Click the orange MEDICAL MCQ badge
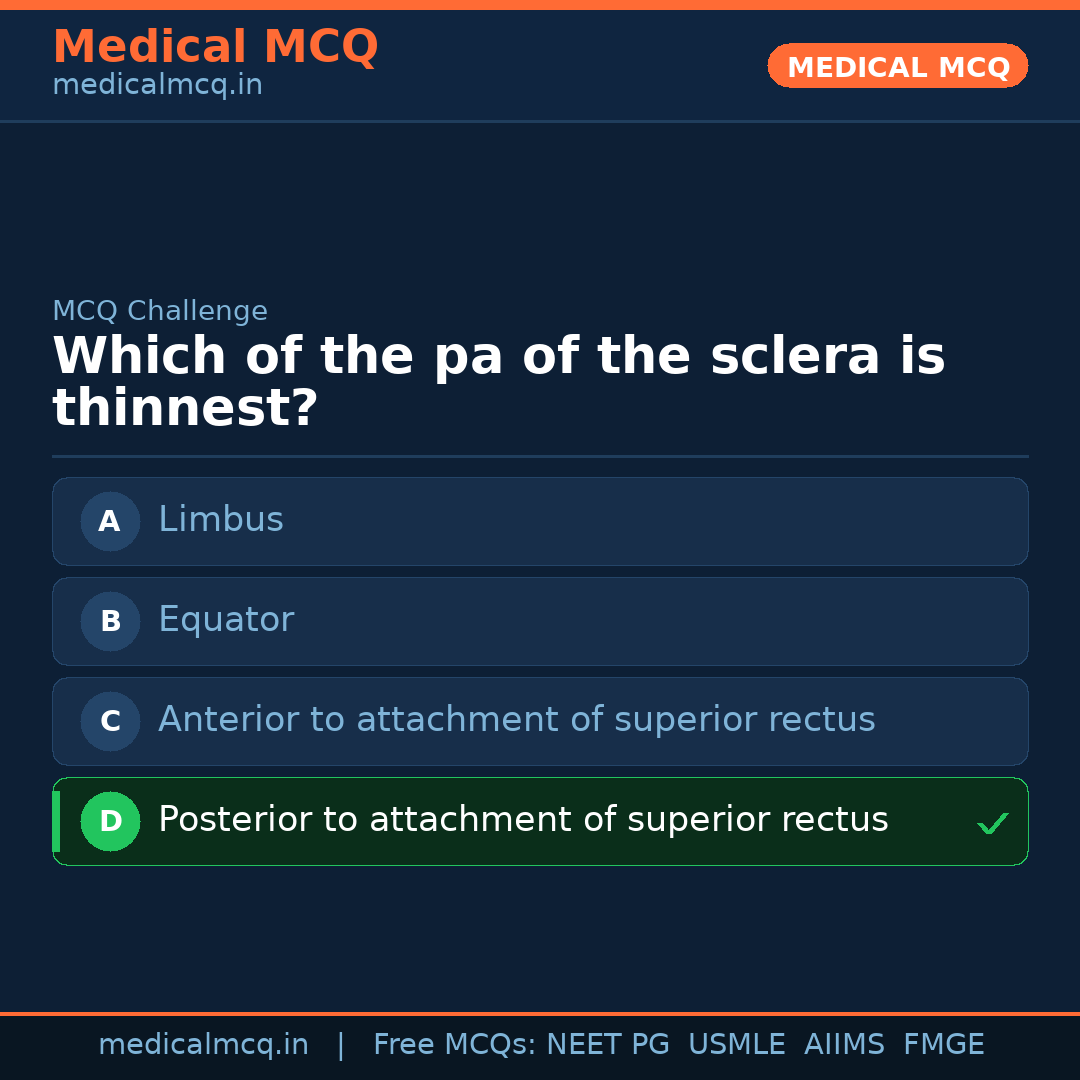The width and height of the screenshot is (1080, 1080). point(897,66)
